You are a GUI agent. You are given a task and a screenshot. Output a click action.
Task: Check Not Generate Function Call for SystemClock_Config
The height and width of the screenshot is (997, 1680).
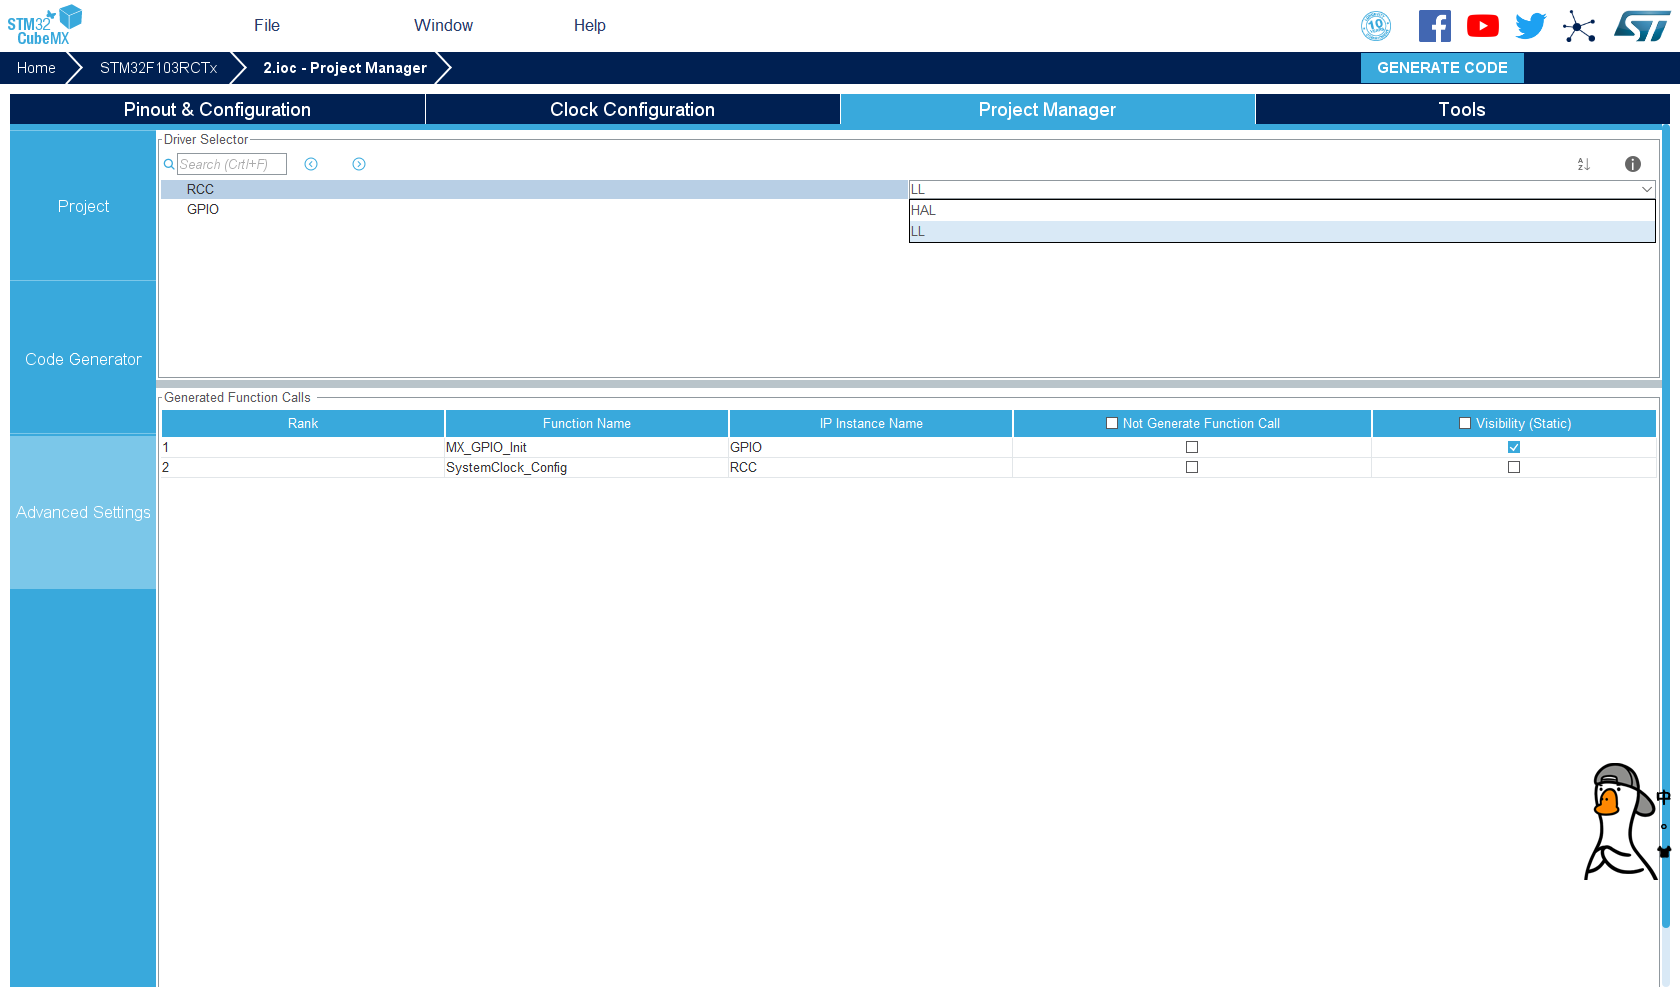1192,467
